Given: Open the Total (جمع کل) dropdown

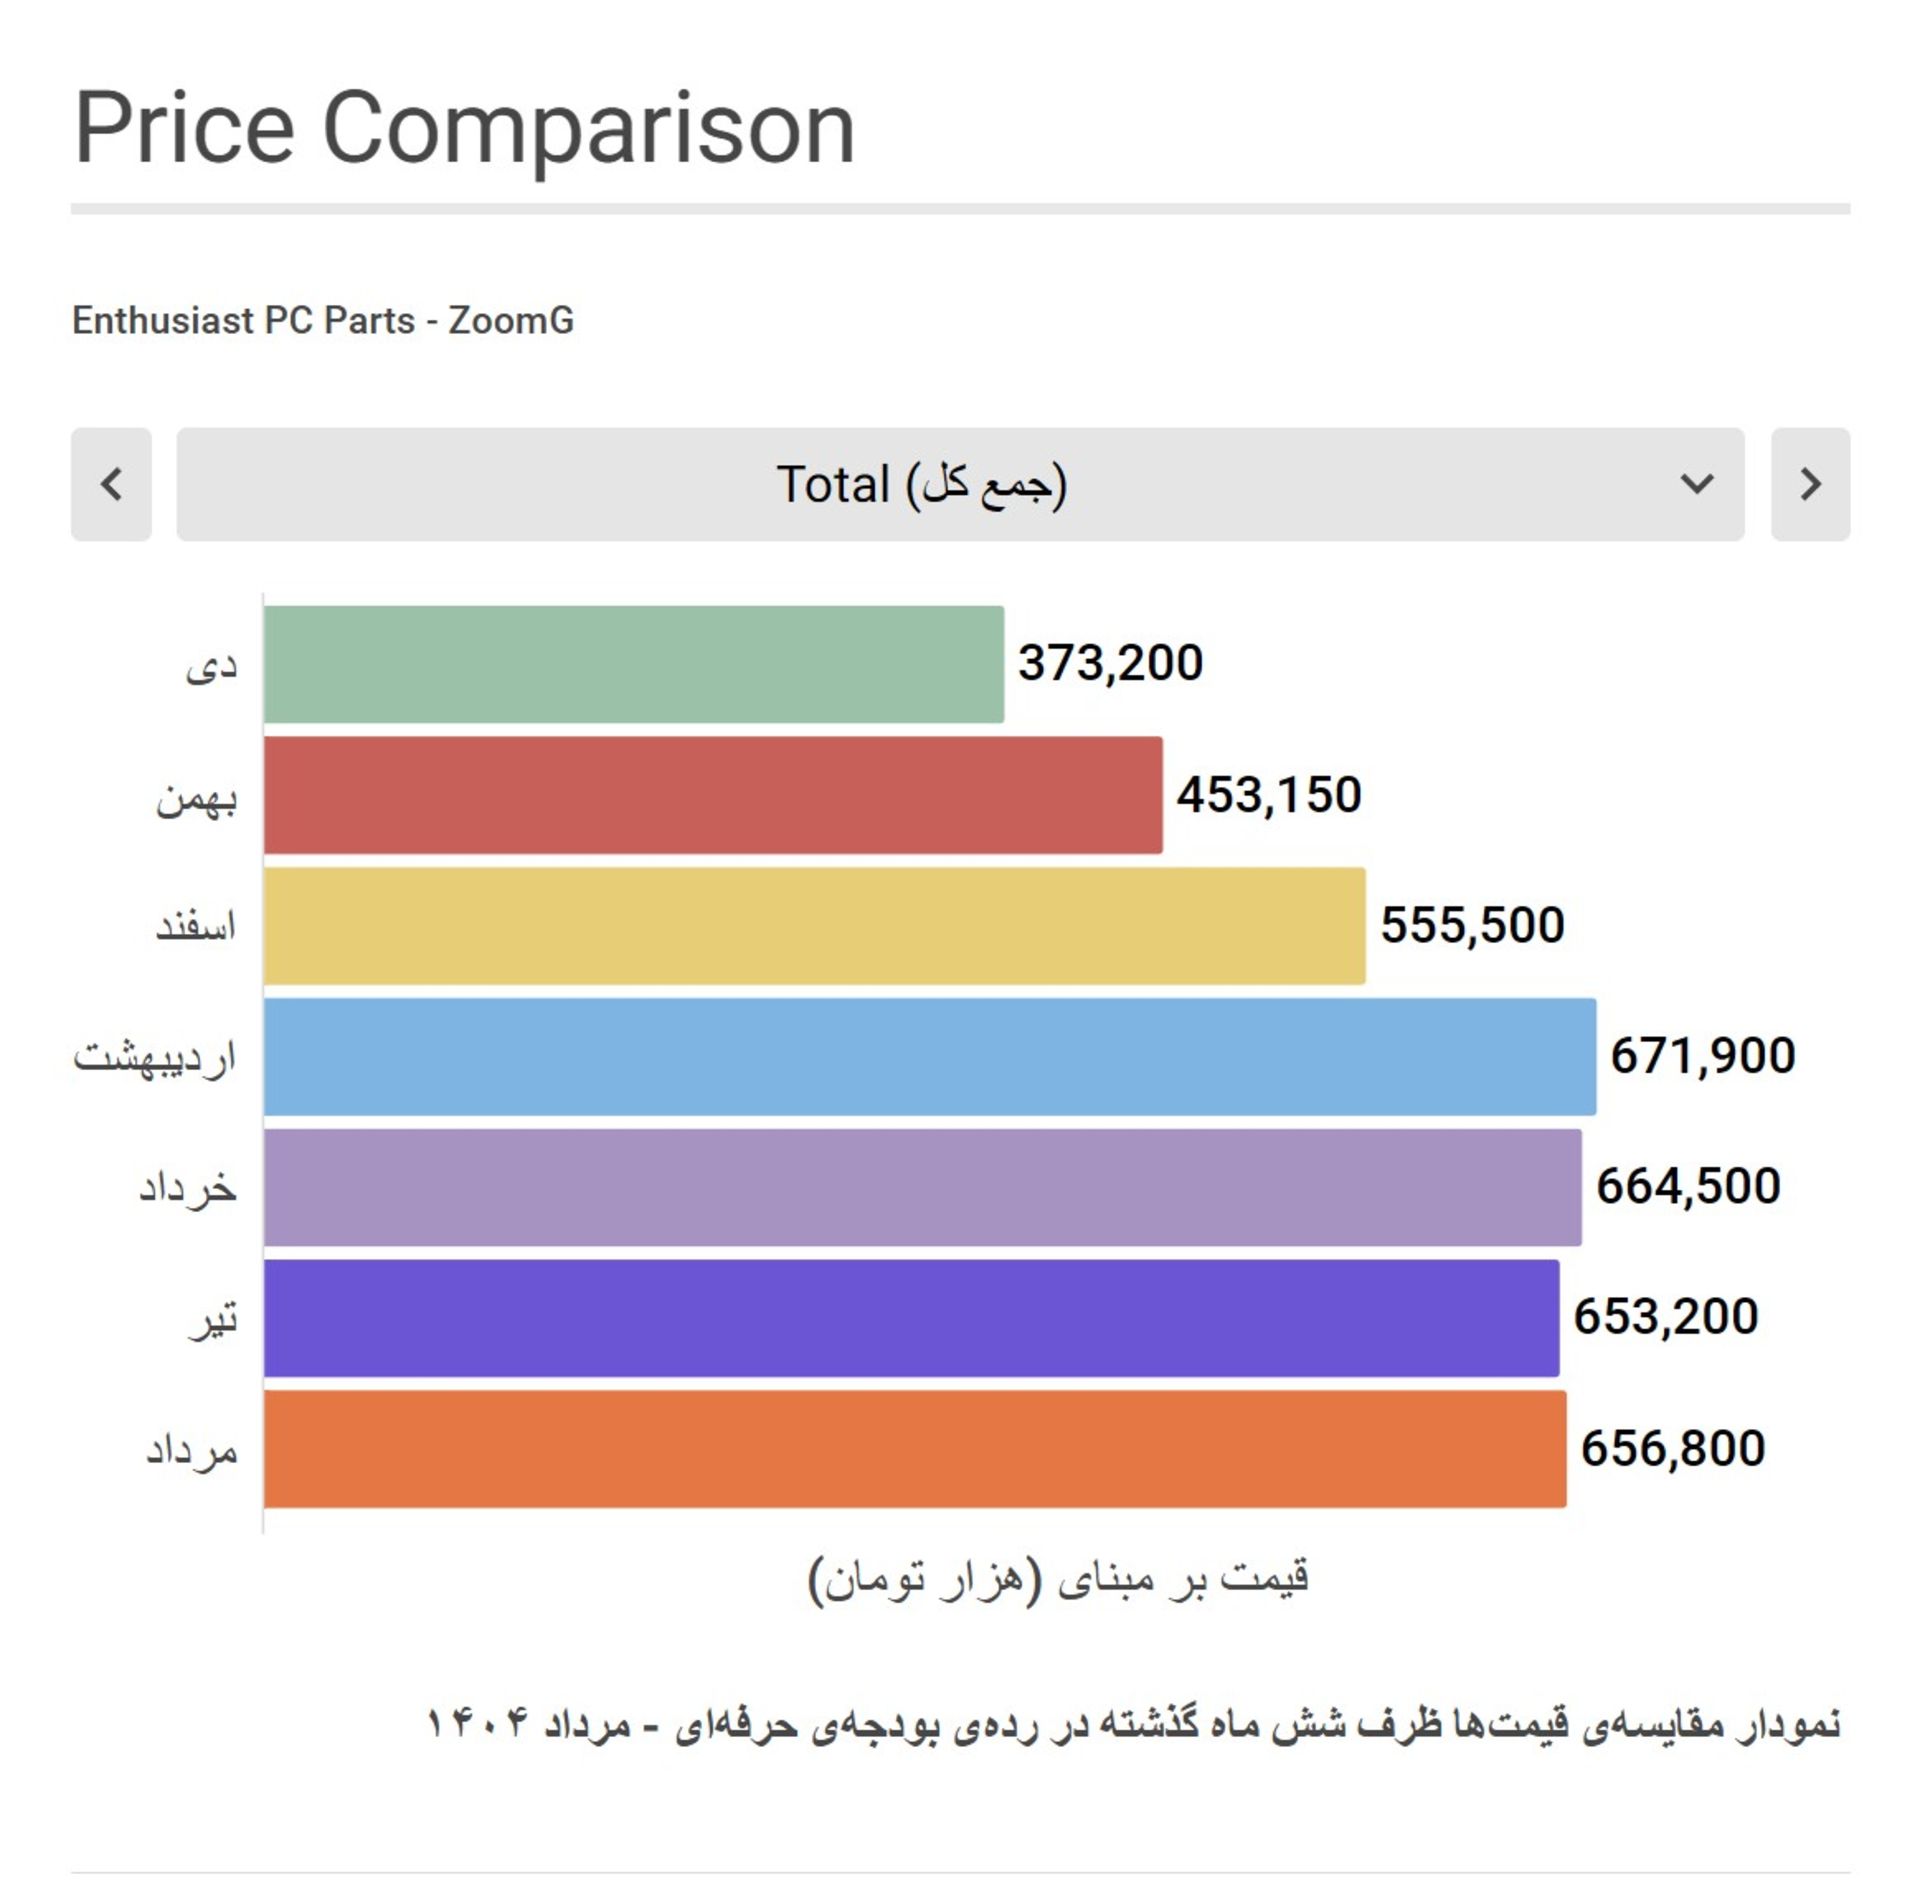Looking at the screenshot, I should 960,485.
